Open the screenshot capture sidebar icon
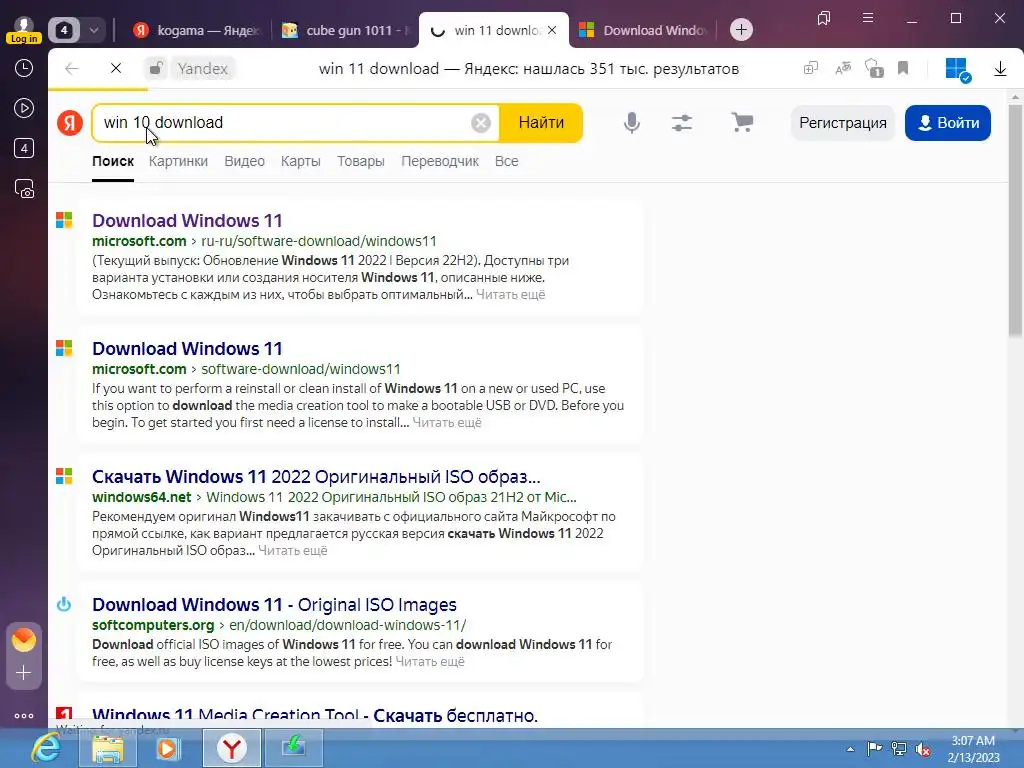This screenshot has width=1024, height=768. [24, 189]
